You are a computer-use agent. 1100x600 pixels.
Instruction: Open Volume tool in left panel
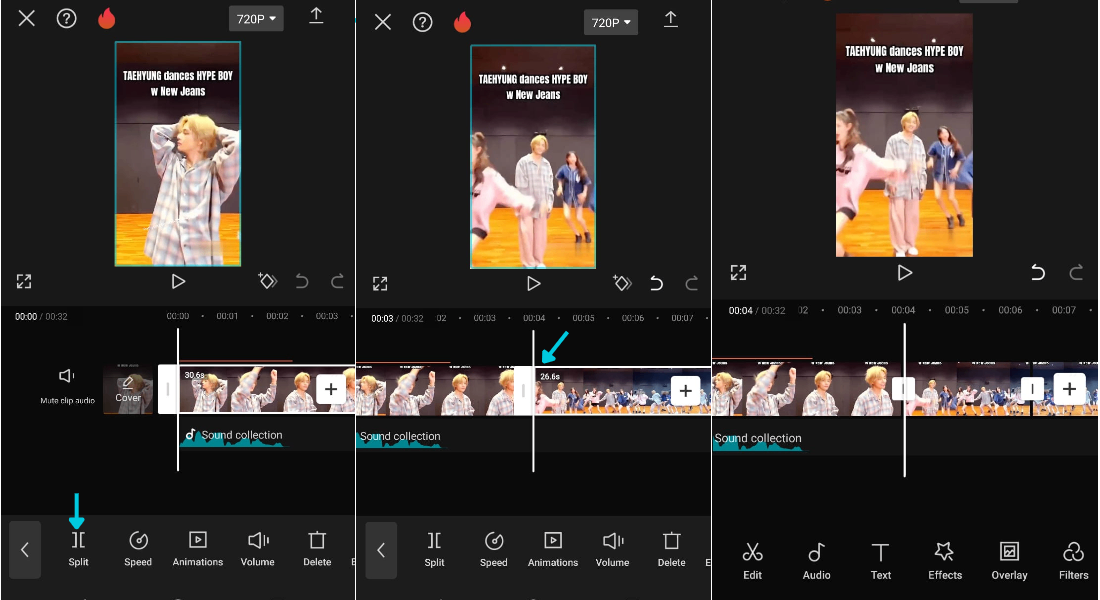[x=257, y=549]
